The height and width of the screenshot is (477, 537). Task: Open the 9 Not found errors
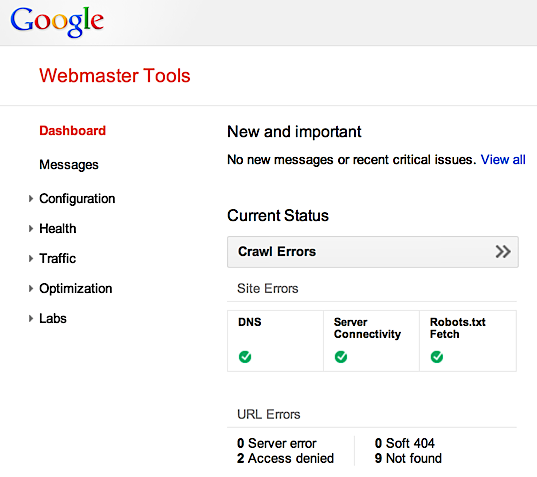point(408,458)
